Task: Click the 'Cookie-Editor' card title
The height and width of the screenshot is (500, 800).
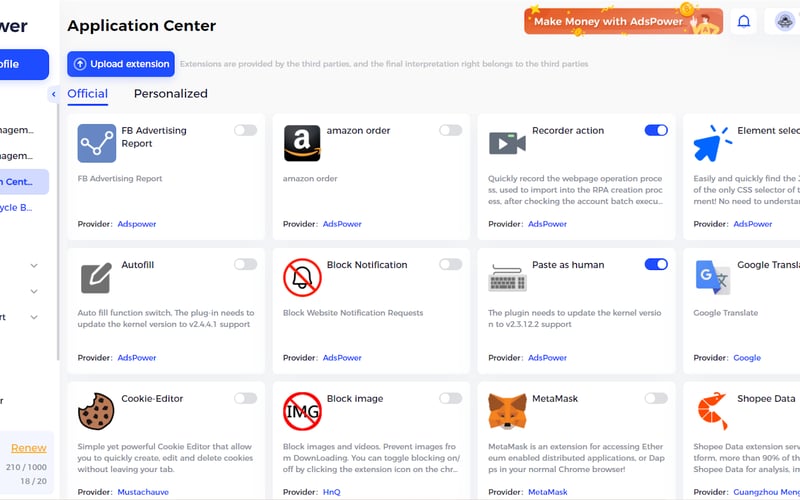Action: 152,399
